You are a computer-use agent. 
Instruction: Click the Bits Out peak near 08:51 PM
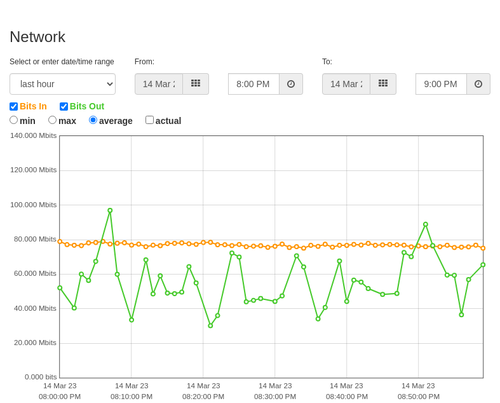pos(425,224)
